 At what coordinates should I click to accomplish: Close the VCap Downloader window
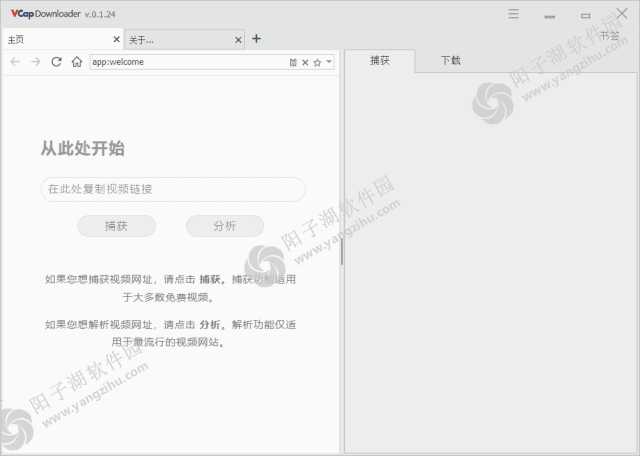tap(622, 13)
